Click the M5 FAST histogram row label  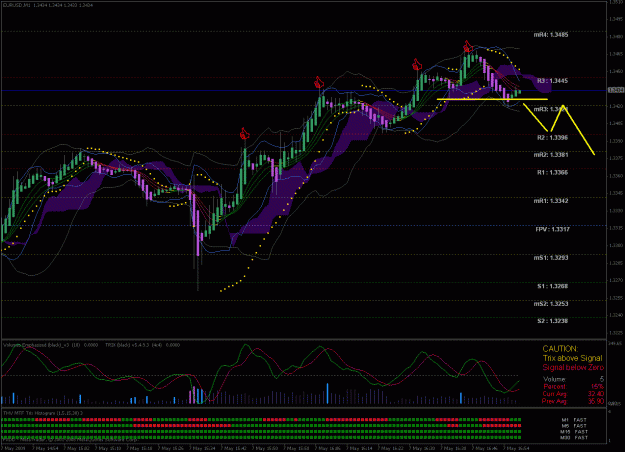coord(574,426)
